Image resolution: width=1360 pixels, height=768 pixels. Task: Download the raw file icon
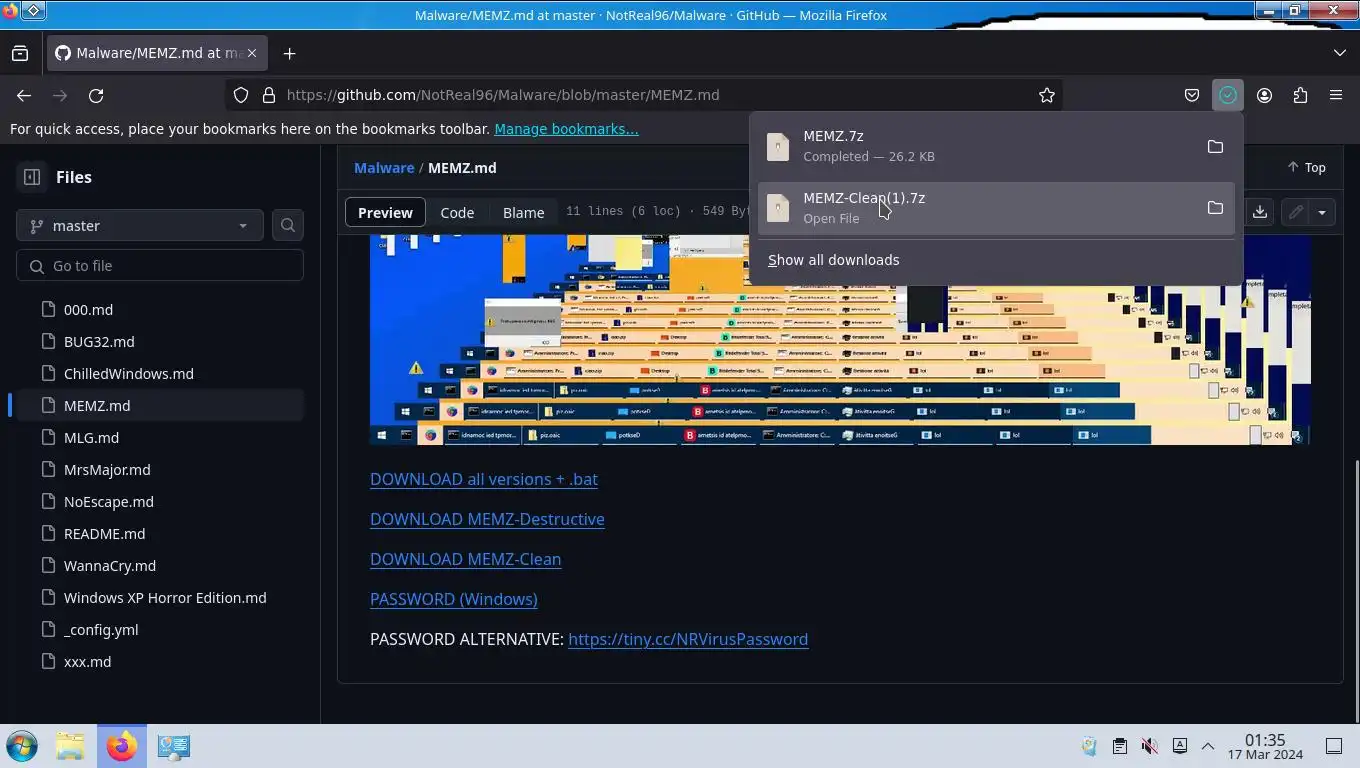(1260, 212)
